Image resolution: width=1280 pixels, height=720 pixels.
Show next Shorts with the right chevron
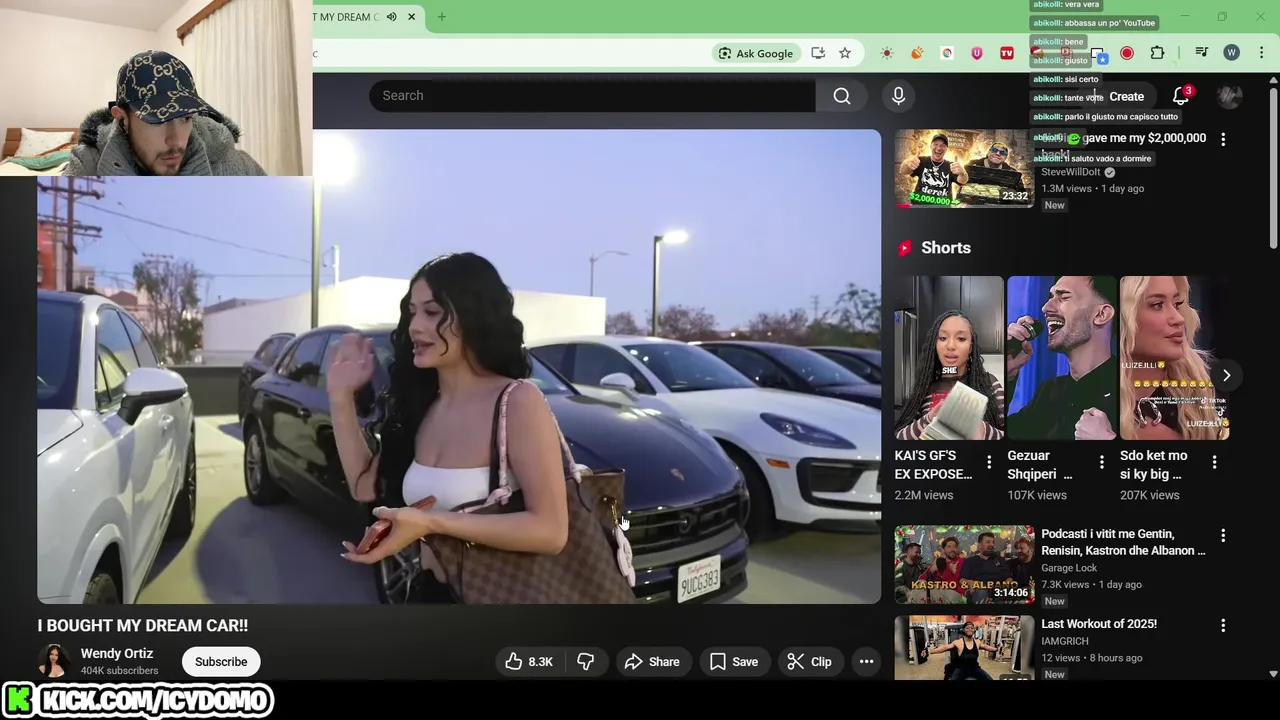click(1226, 375)
